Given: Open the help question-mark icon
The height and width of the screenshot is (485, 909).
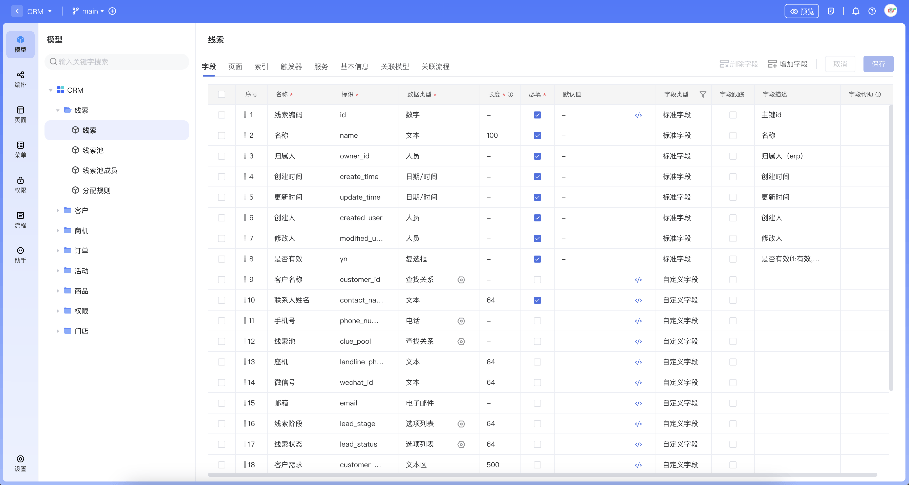Looking at the screenshot, I should coord(872,11).
